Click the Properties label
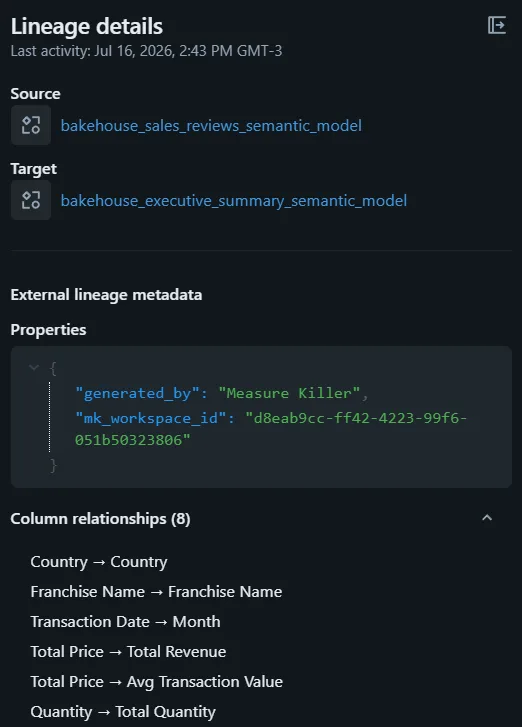The width and height of the screenshot is (522, 727). tap(48, 330)
